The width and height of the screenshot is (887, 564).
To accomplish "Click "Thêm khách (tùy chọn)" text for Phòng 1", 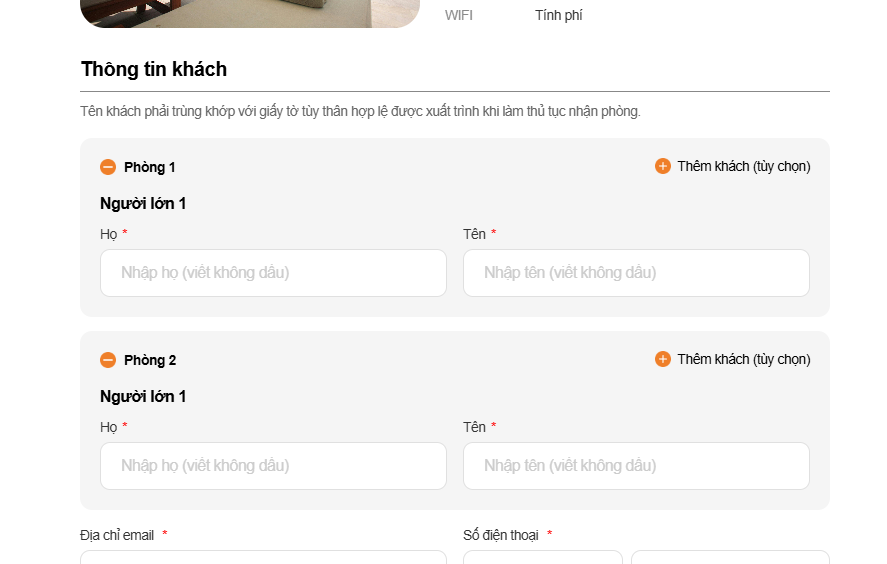I will pyautogui.click(x=744, y=166).
